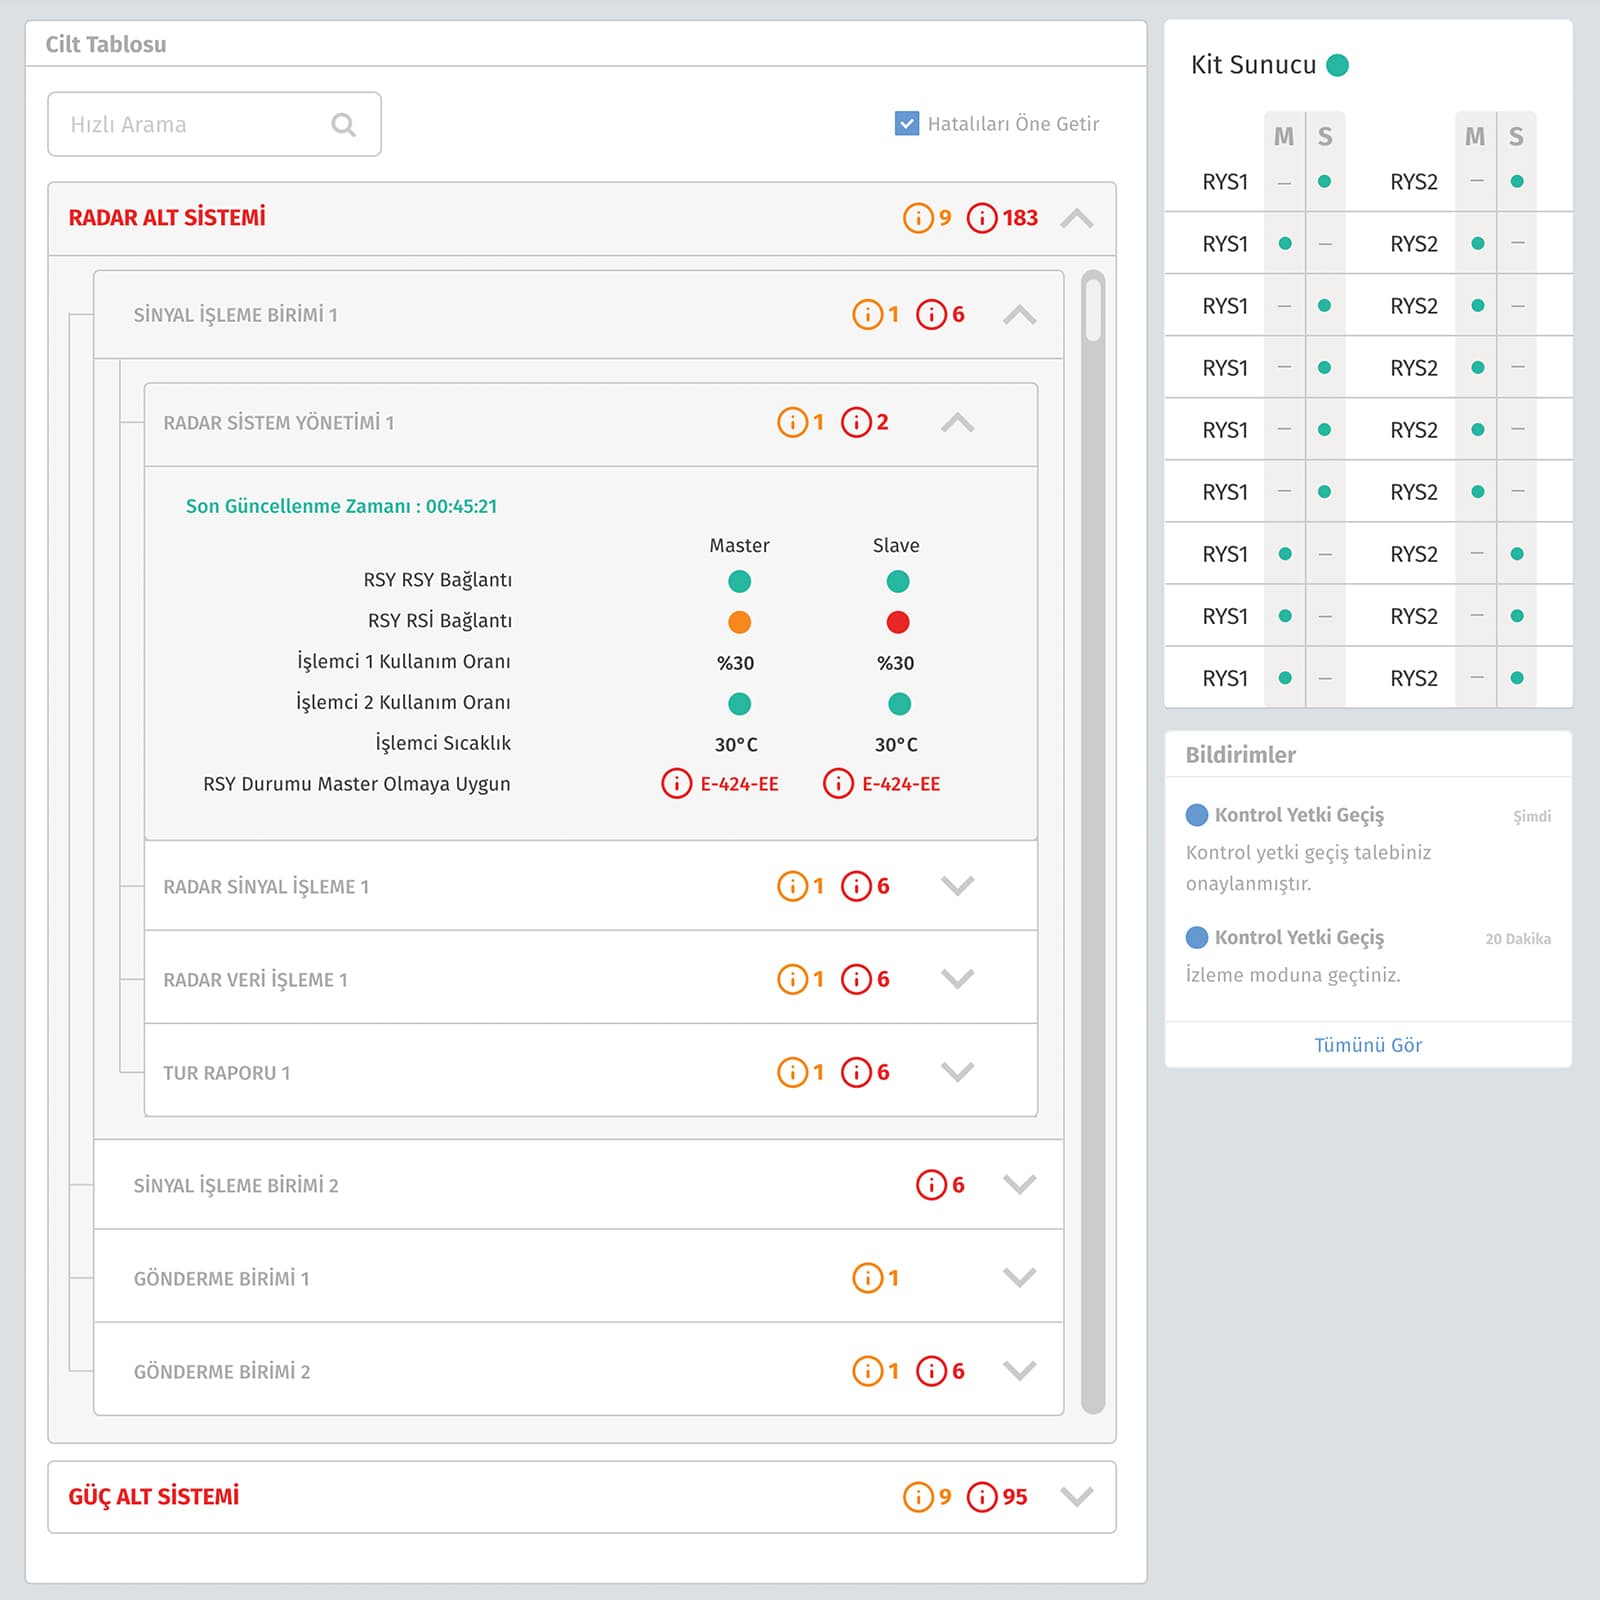
Task: Click Master error icon beside E-424-EE
Action: coord(676,783)
